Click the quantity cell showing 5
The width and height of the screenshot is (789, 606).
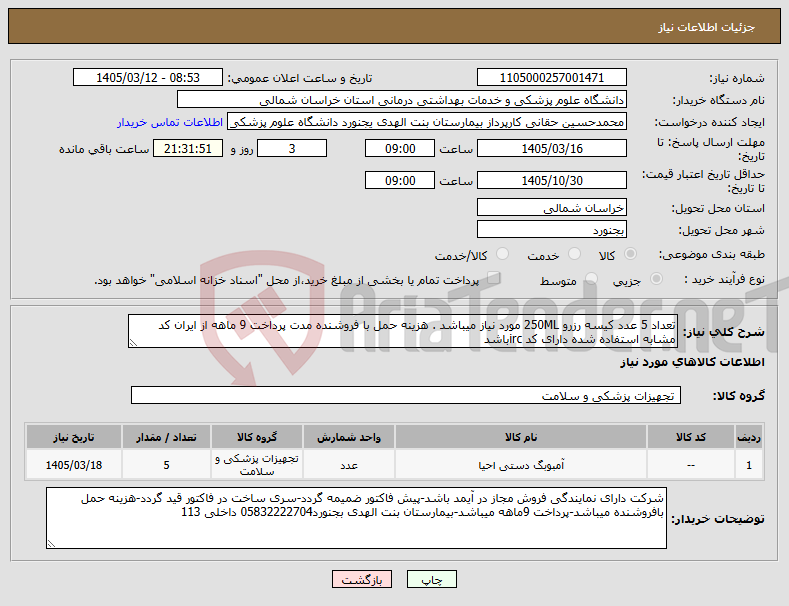click(x=166, y=465)
